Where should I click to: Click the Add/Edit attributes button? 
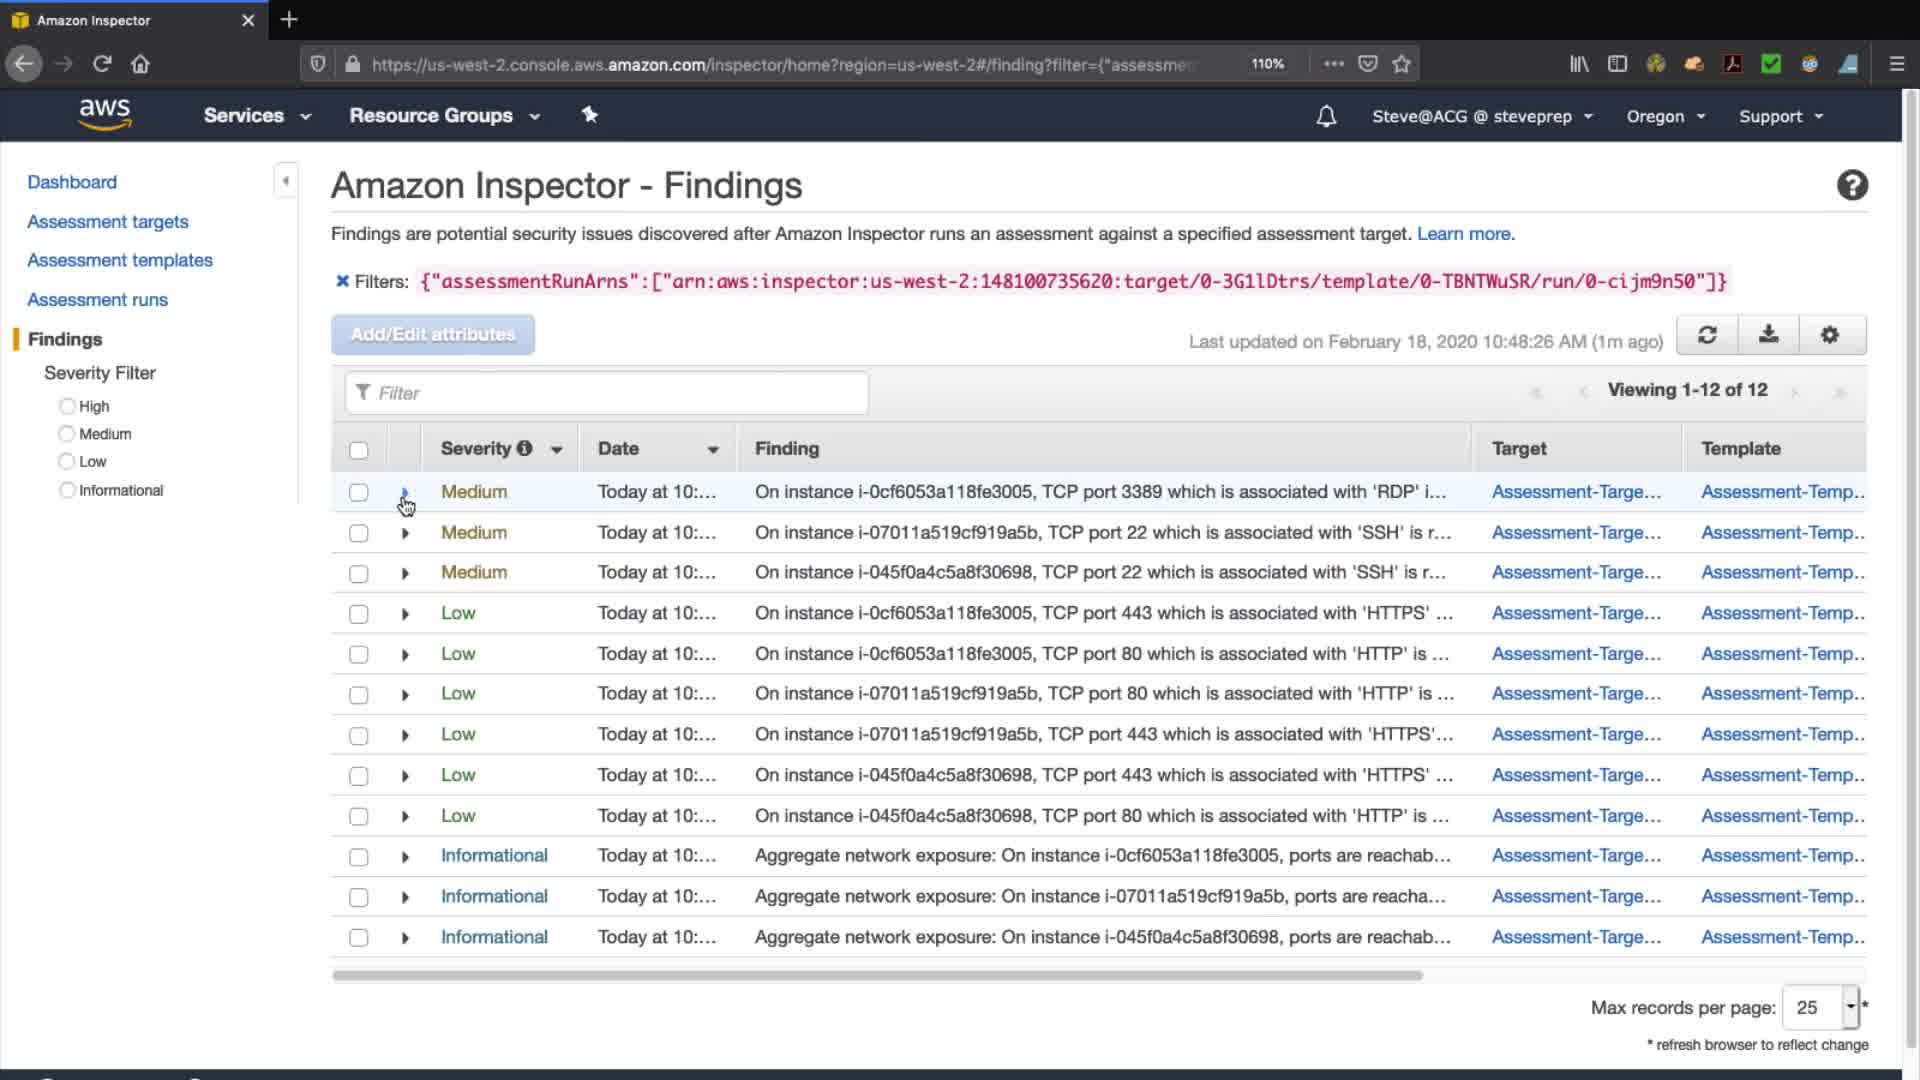tap(433, 335)
